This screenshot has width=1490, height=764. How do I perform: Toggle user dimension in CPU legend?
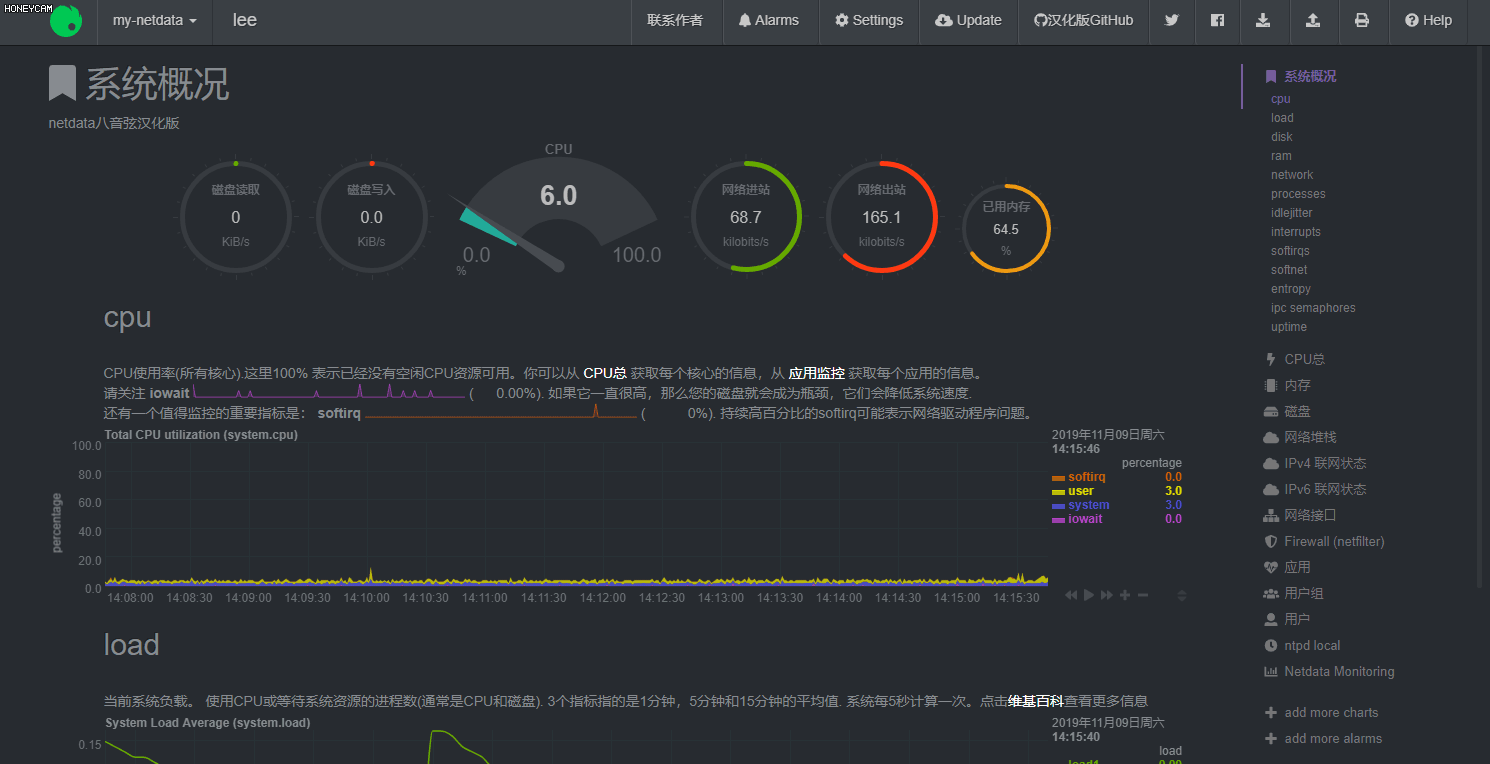[1080, 491]
